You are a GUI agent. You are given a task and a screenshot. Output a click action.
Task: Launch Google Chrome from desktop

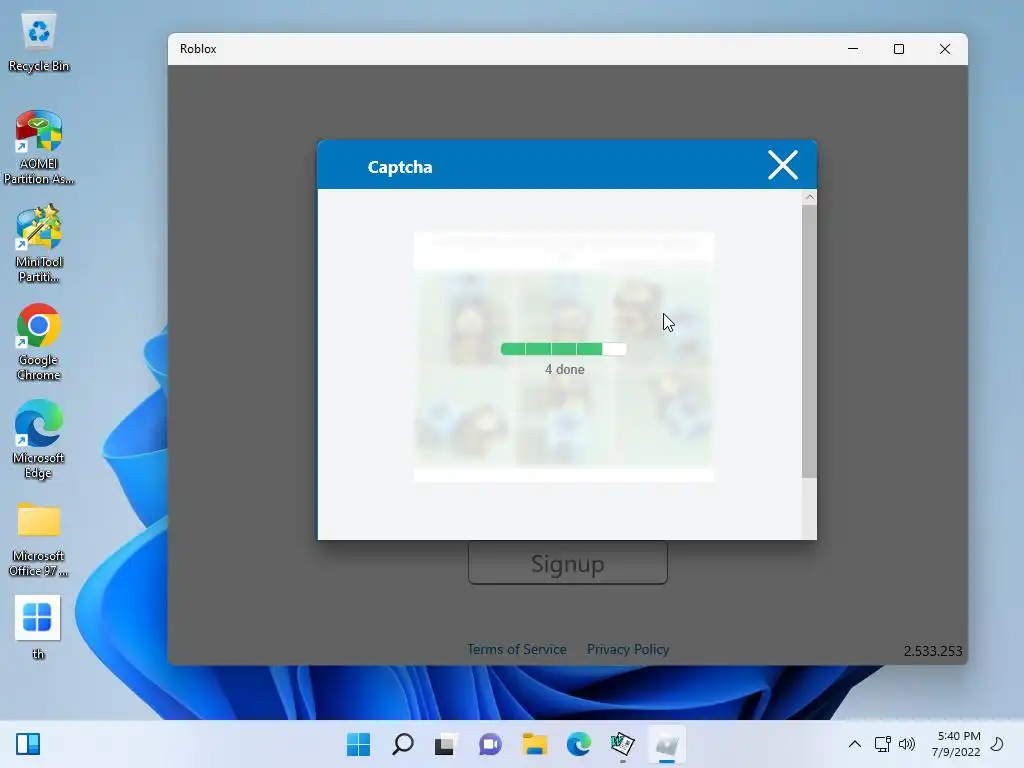pyautogui.click(x=39, y=342)
